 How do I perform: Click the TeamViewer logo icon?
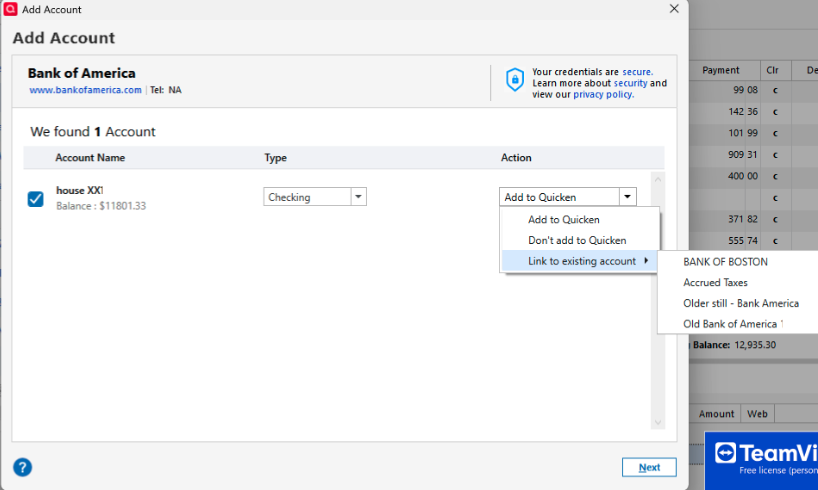click(x=725, y=452)
